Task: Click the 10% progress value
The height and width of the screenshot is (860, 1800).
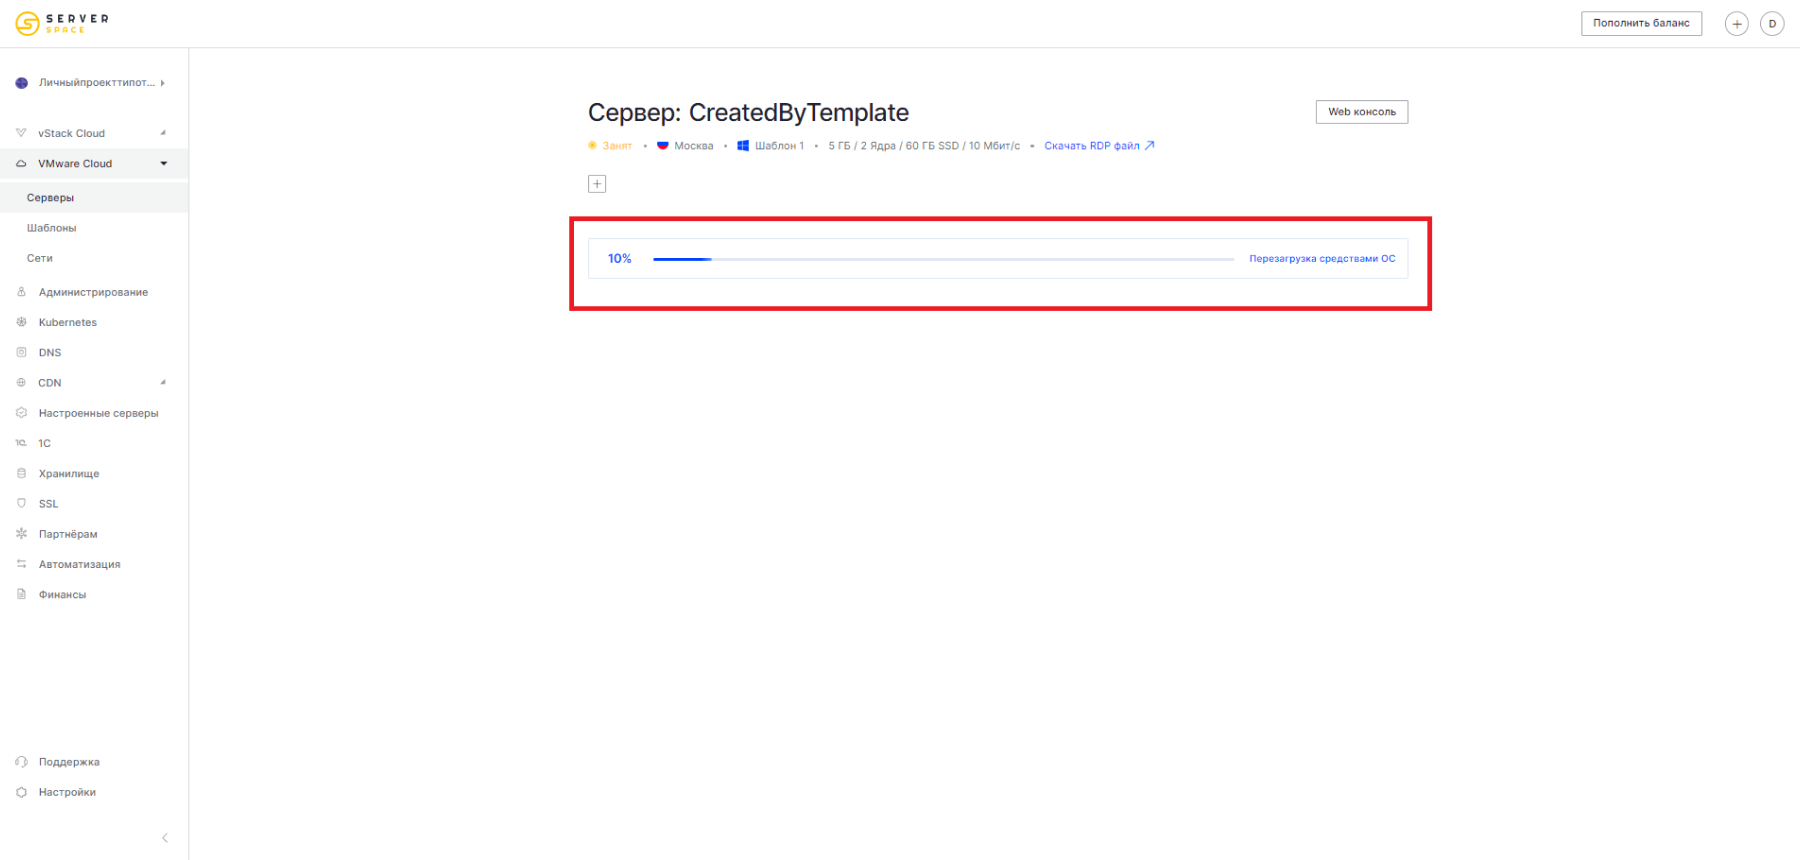Action: point(619,259)
